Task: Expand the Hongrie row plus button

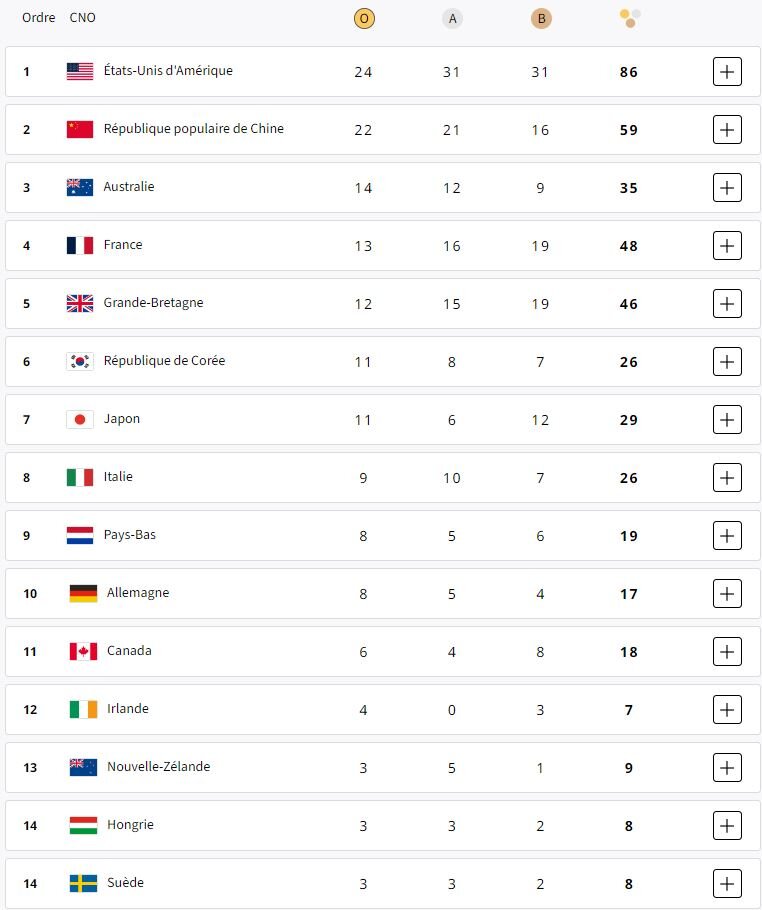Action: (x=727, y=826)
